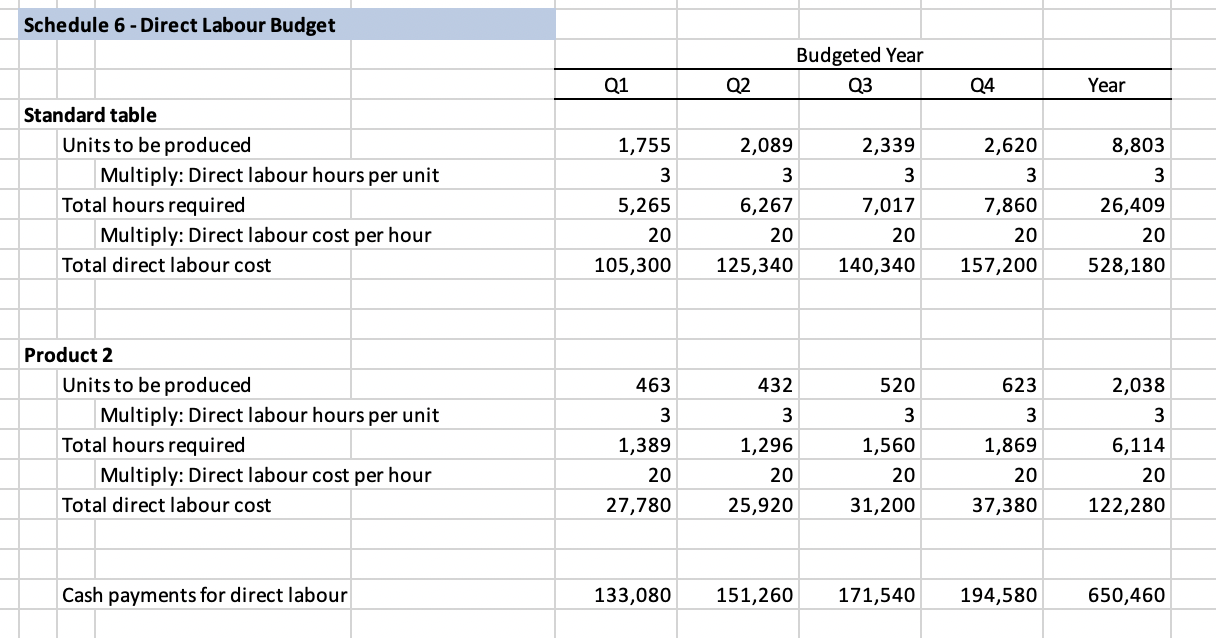This screenshot has width=1216, height=638.
Task: Select Units to be produced under Standard table
Action: point(156,145)
